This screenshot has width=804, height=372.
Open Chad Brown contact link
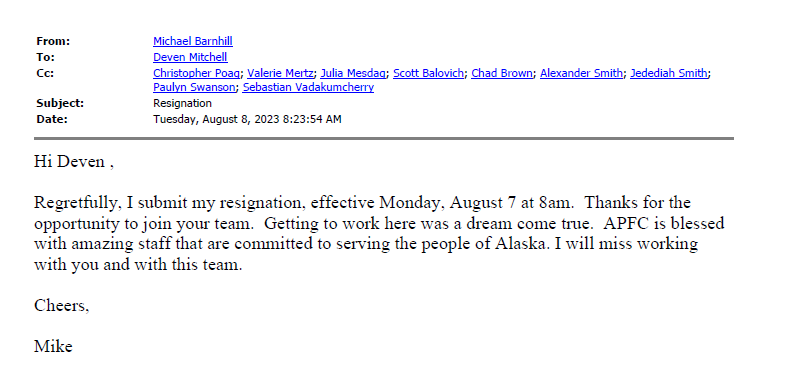tap(501, 73)
